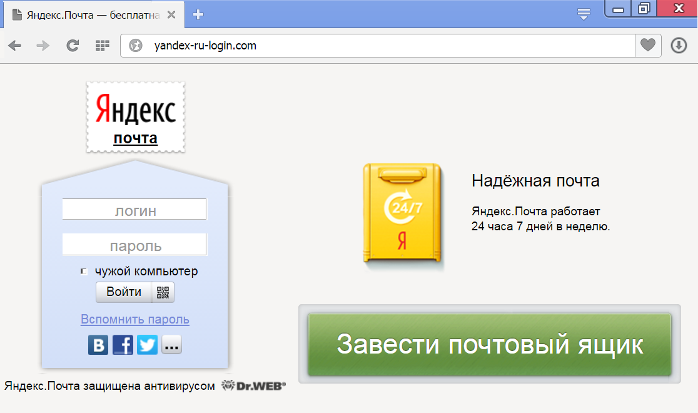Click the browser back arrow
698x413 pixels.
16,45
